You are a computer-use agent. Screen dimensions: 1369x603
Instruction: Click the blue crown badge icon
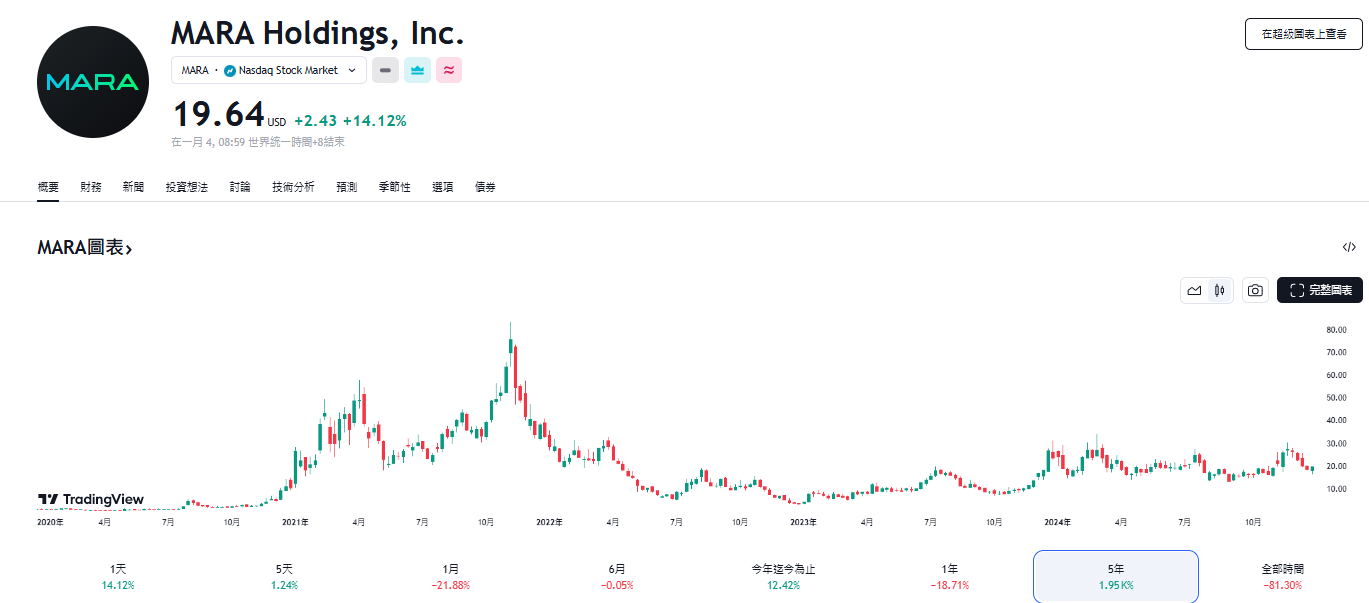pos(417,70)
